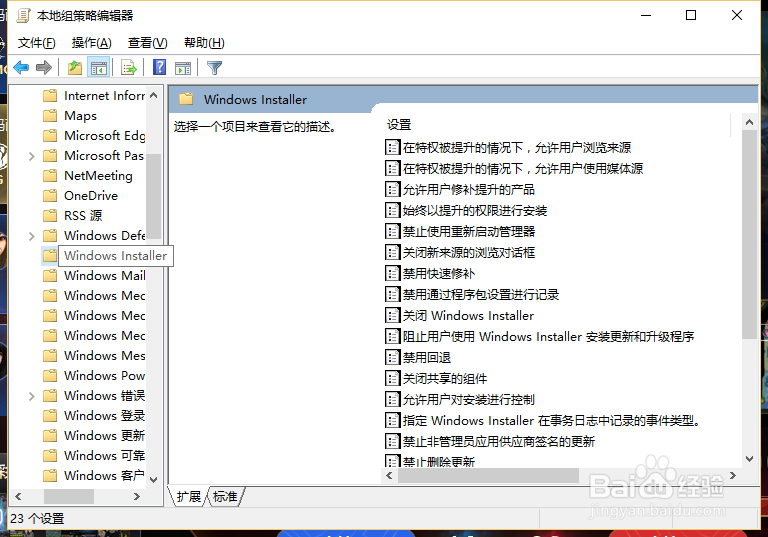Open the 帮助(H) menu

click(x=204, y=43)
